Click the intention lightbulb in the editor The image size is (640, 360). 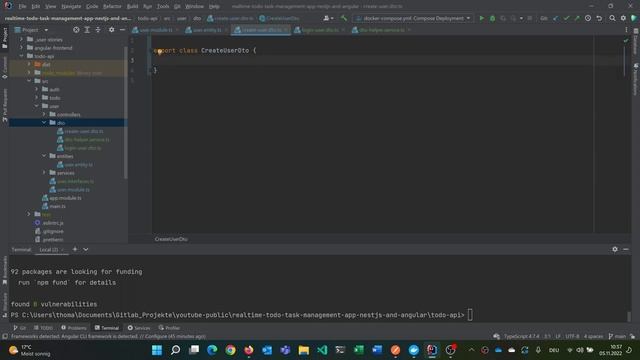160,51
